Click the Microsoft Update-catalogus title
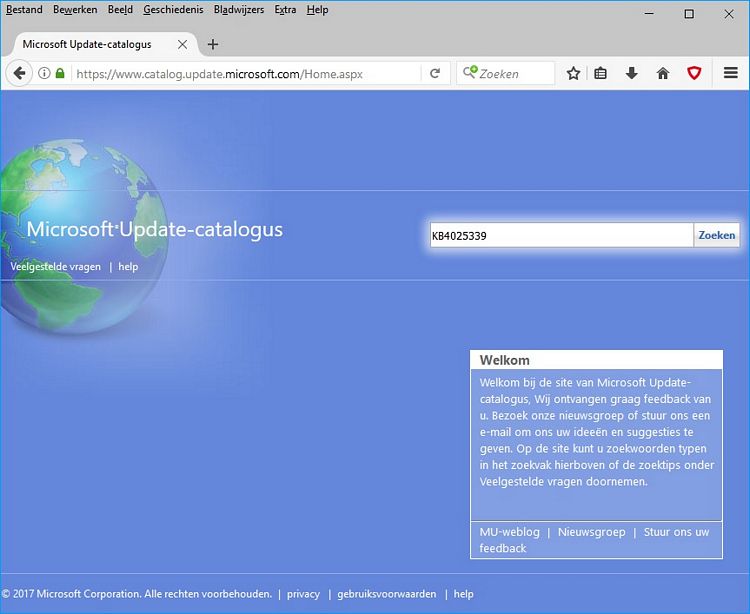750x614 pixels. pyautogui.click(x=154, y=229)
